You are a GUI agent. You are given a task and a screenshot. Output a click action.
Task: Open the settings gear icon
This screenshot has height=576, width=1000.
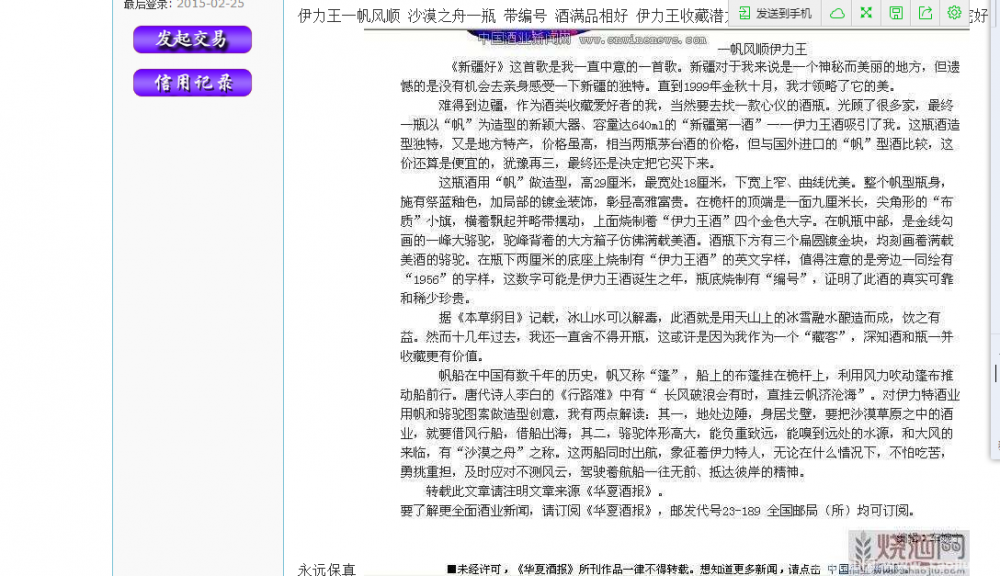point(954,13)
